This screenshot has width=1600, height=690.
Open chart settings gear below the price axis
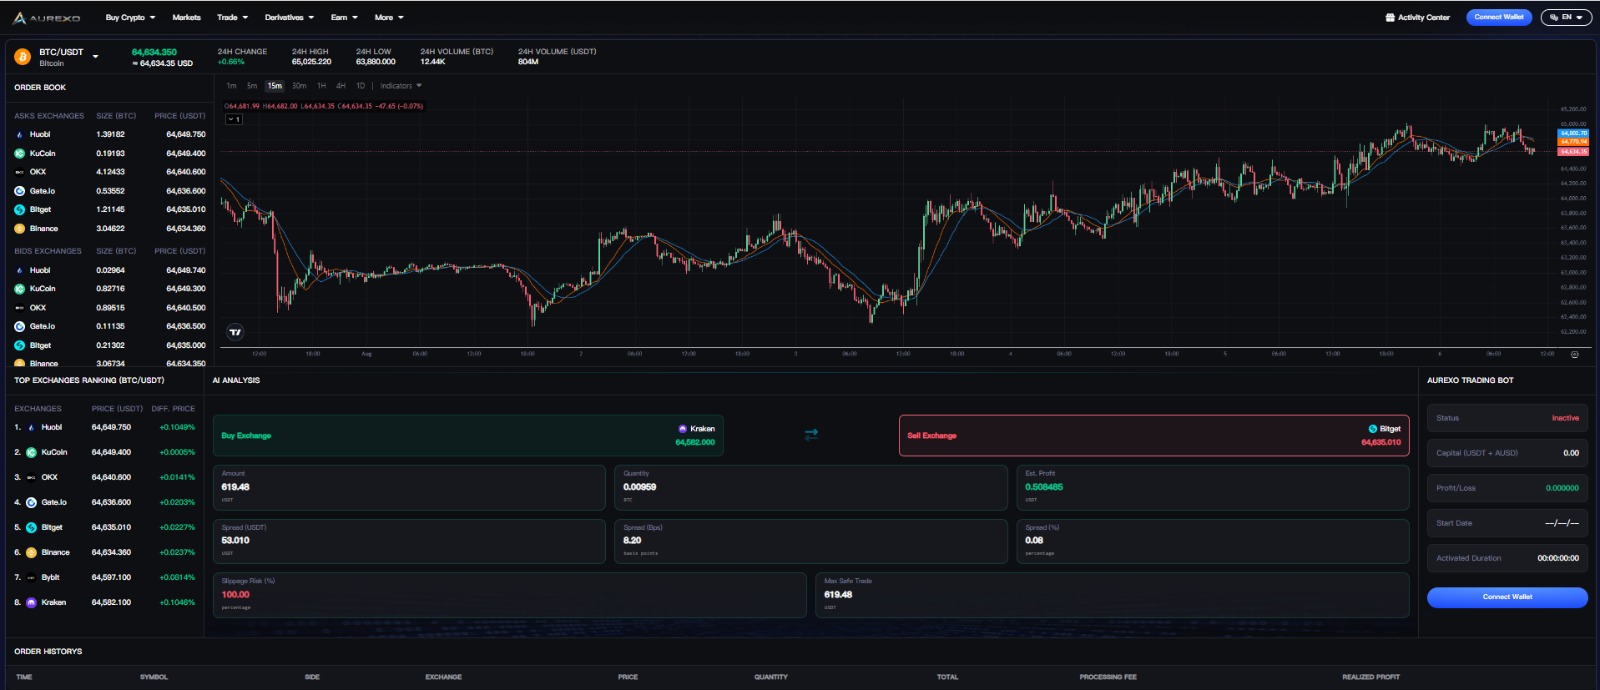coord(1574,354)
